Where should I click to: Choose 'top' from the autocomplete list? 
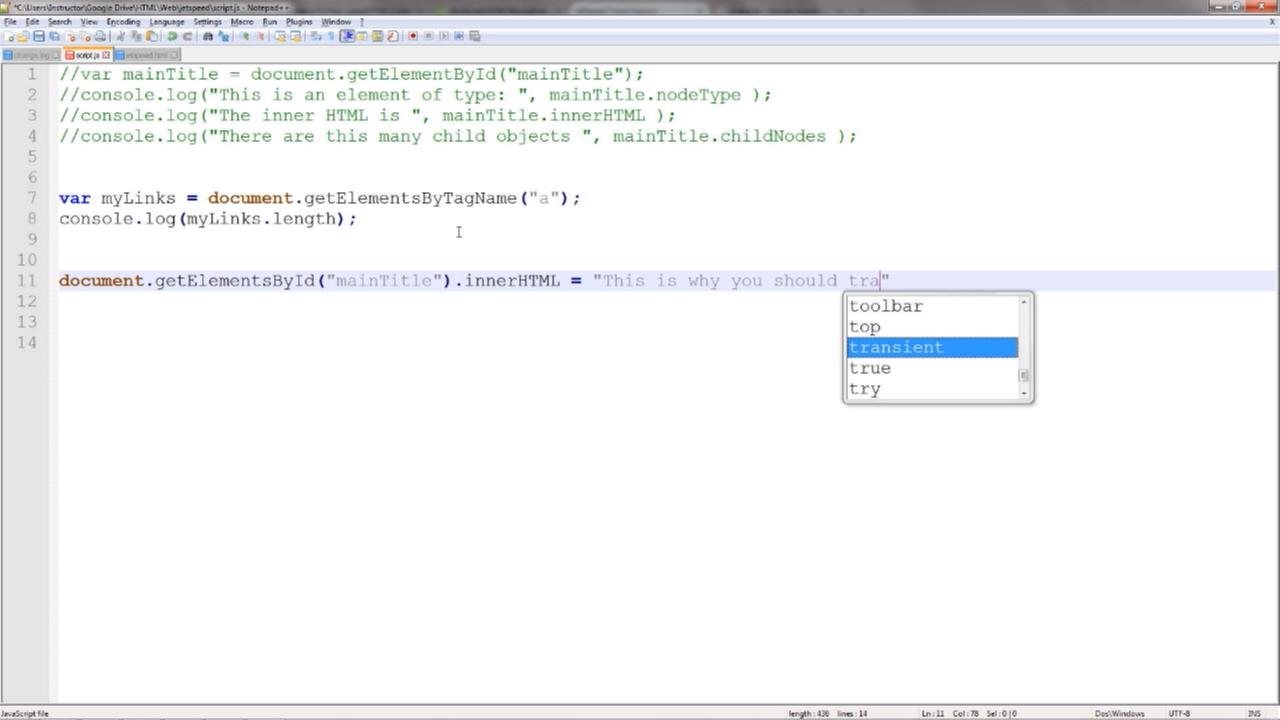(x=932, y=327)
